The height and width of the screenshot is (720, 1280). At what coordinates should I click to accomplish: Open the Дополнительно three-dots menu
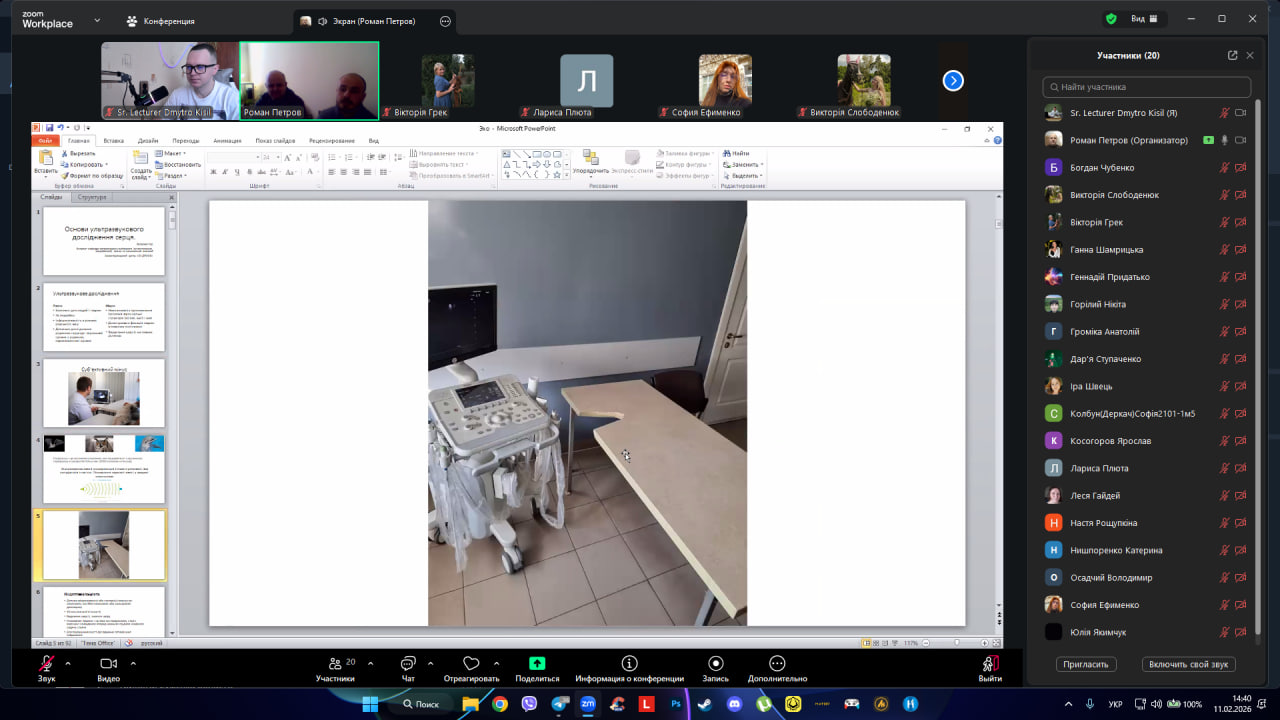(777, 664)
